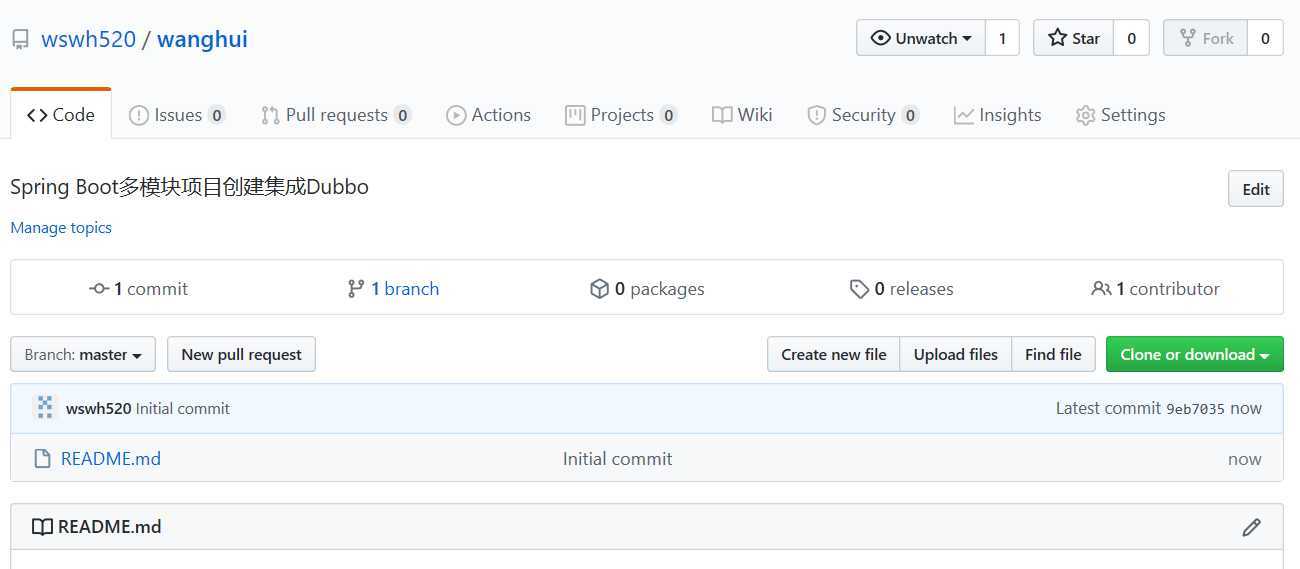1300x569 pixels.
Task: Click the wswh520 avatar identicon in commit row
Action: click(45, 407)
